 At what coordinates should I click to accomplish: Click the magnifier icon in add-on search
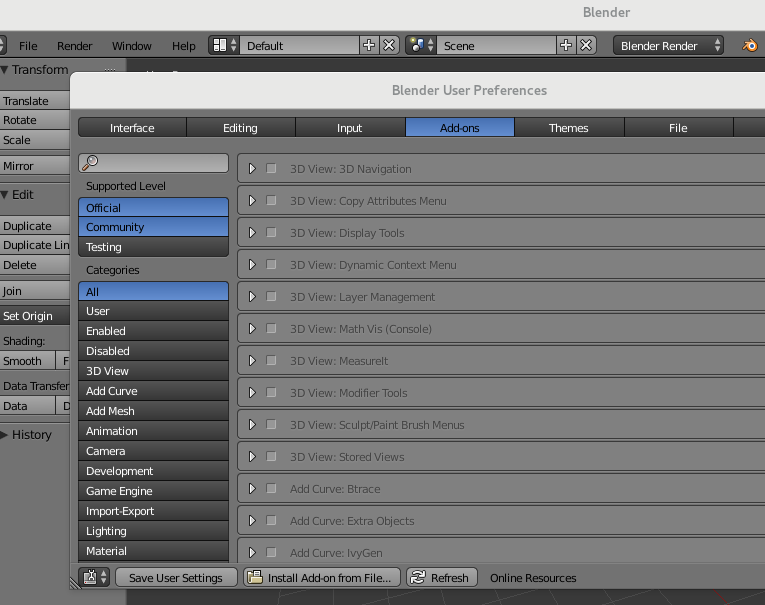[90, 162]
